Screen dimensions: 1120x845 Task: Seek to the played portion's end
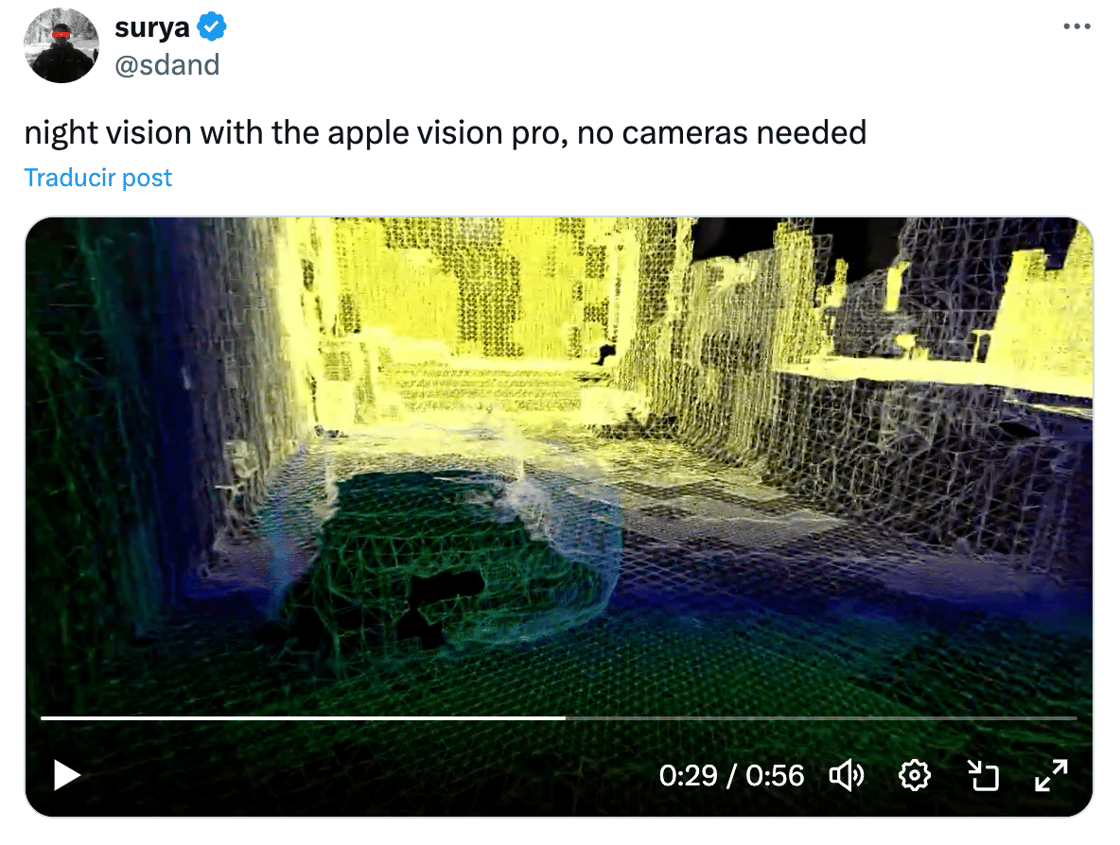pos(564,717)
